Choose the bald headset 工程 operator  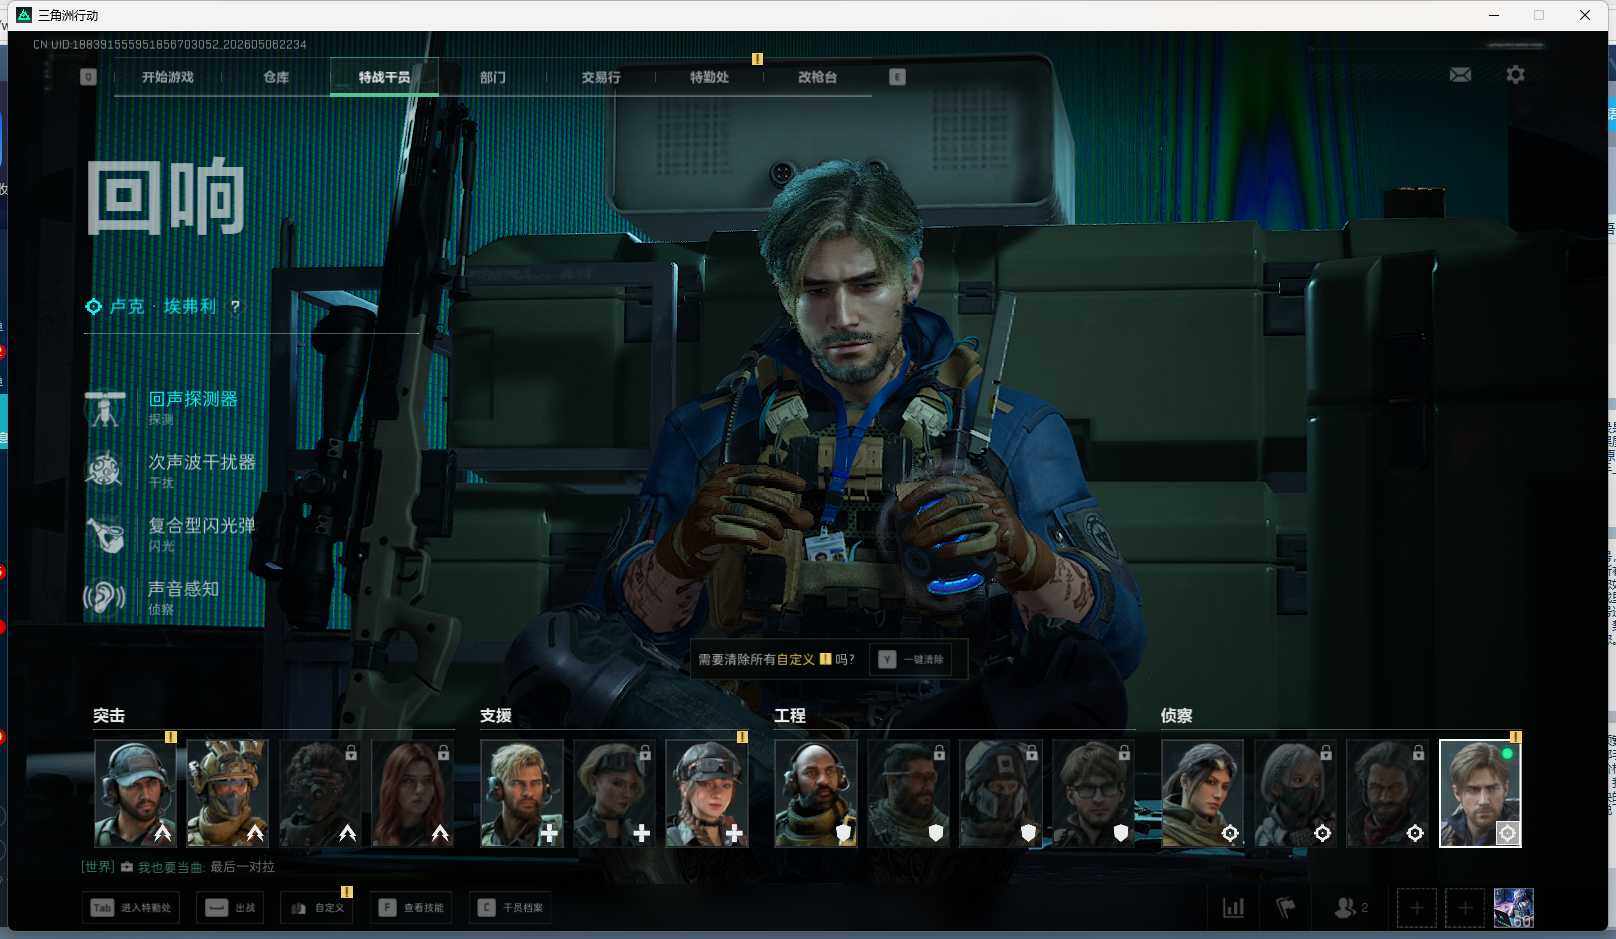pos(815,793)
